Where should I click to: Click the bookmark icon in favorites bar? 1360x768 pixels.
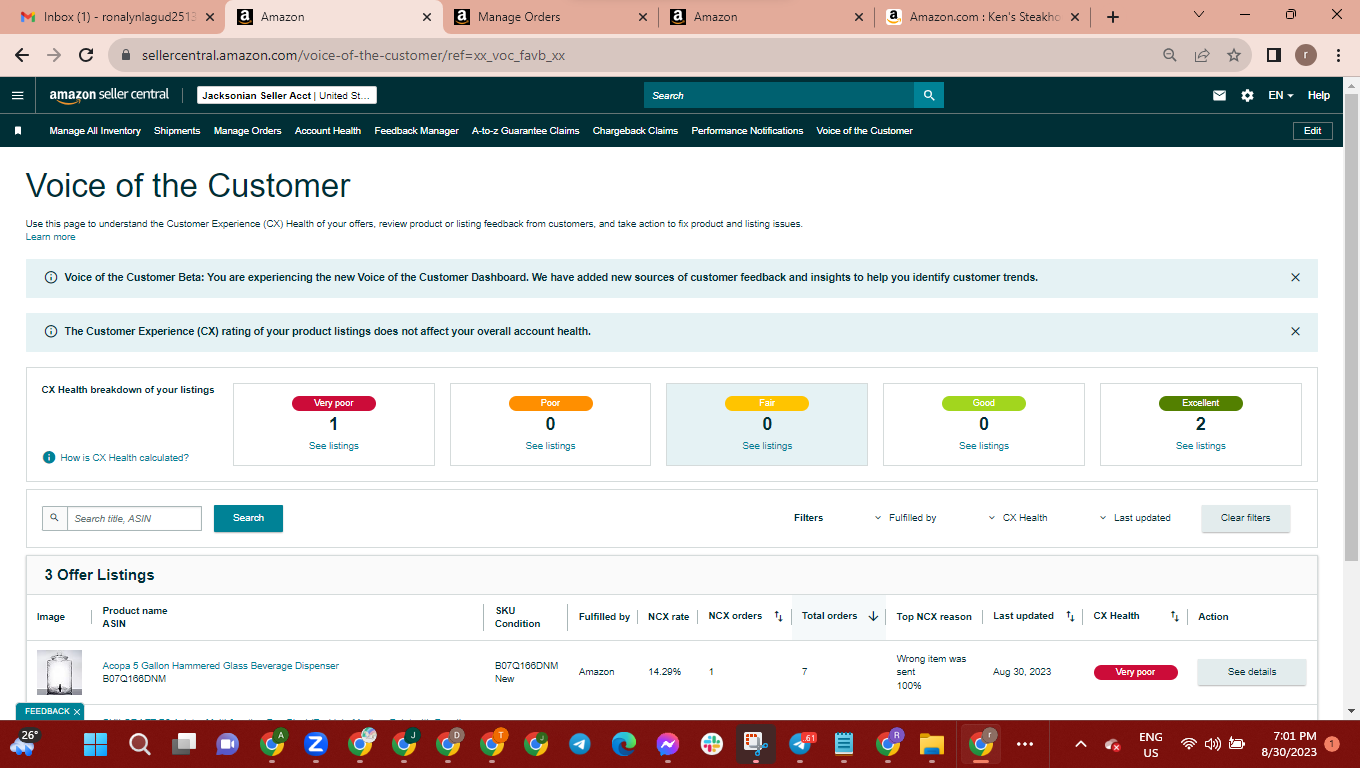[18, 131]
